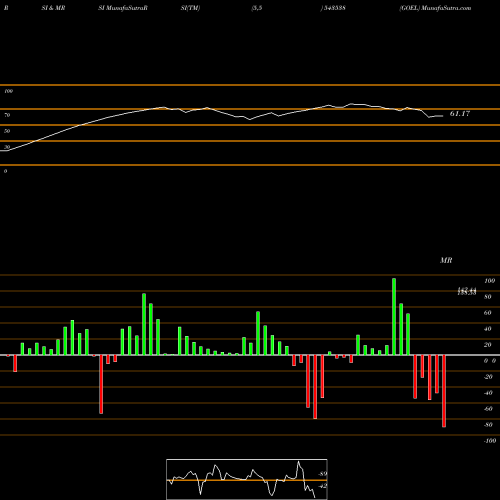Click the RSI axis label 70
This screenshot has width=500, height=500.
point(7,115)
